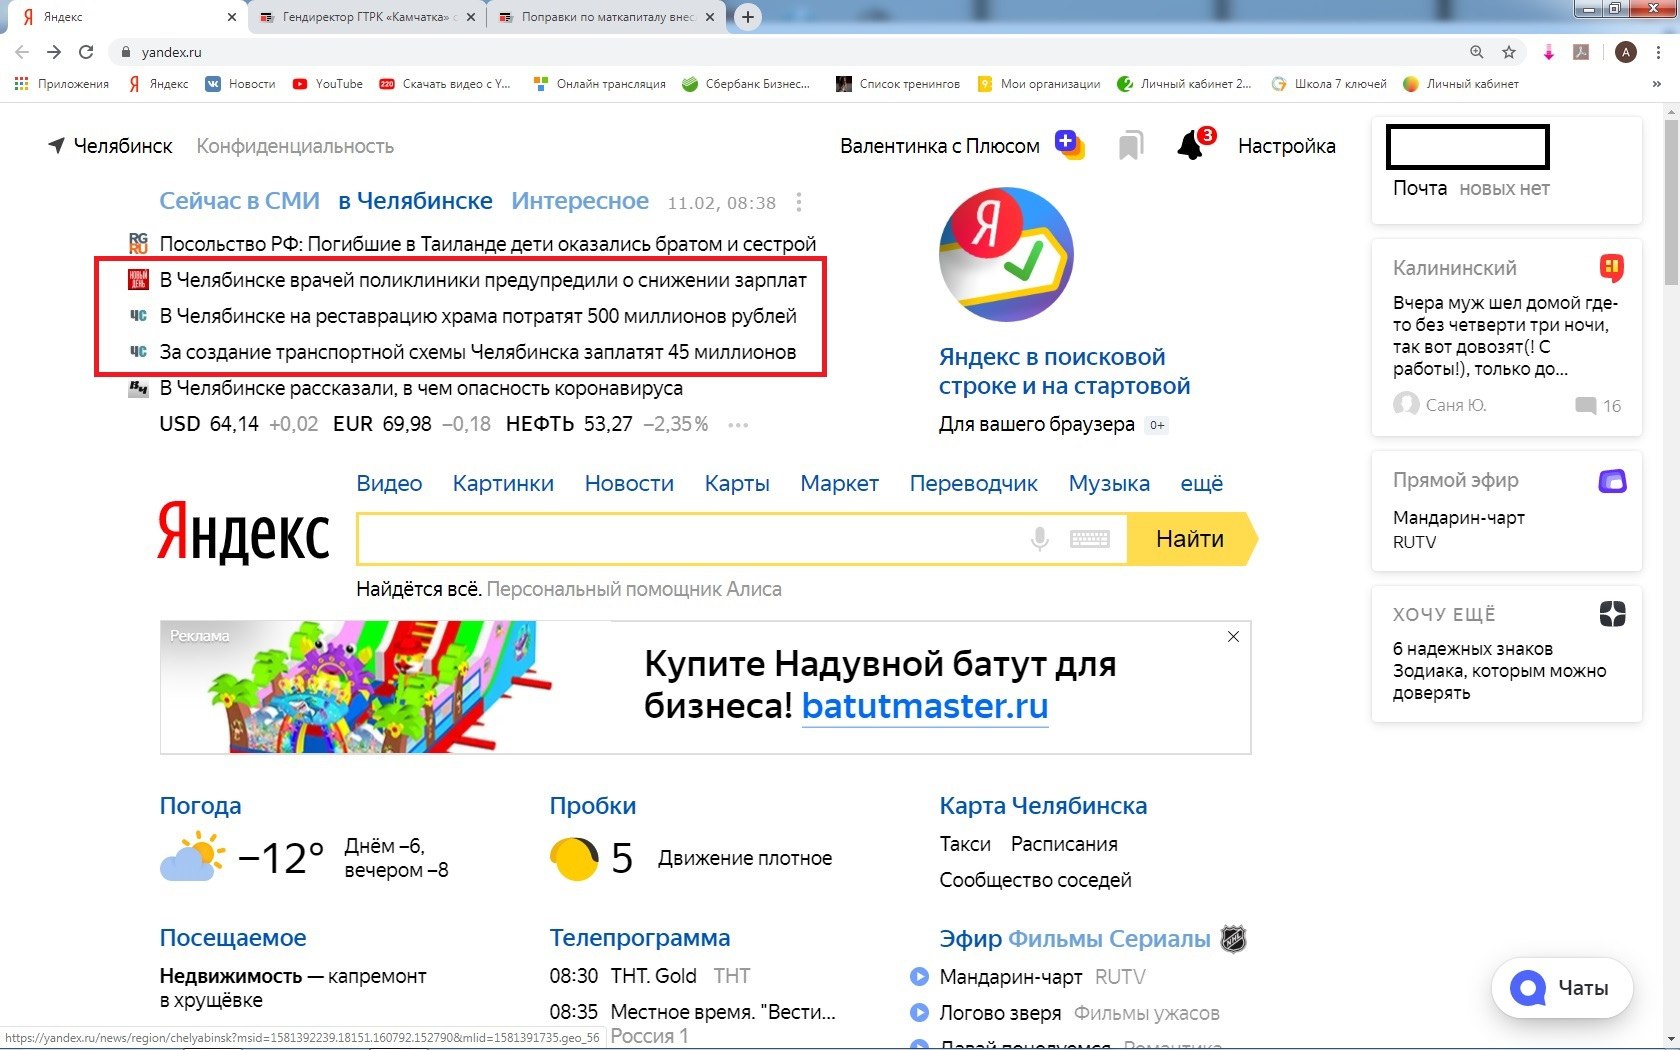The height and width of the screenshot is (1050, 1680).
Task: Play Мандарин-чарт with its play icon
Action: pyautogui.click(x=919, y=977)
